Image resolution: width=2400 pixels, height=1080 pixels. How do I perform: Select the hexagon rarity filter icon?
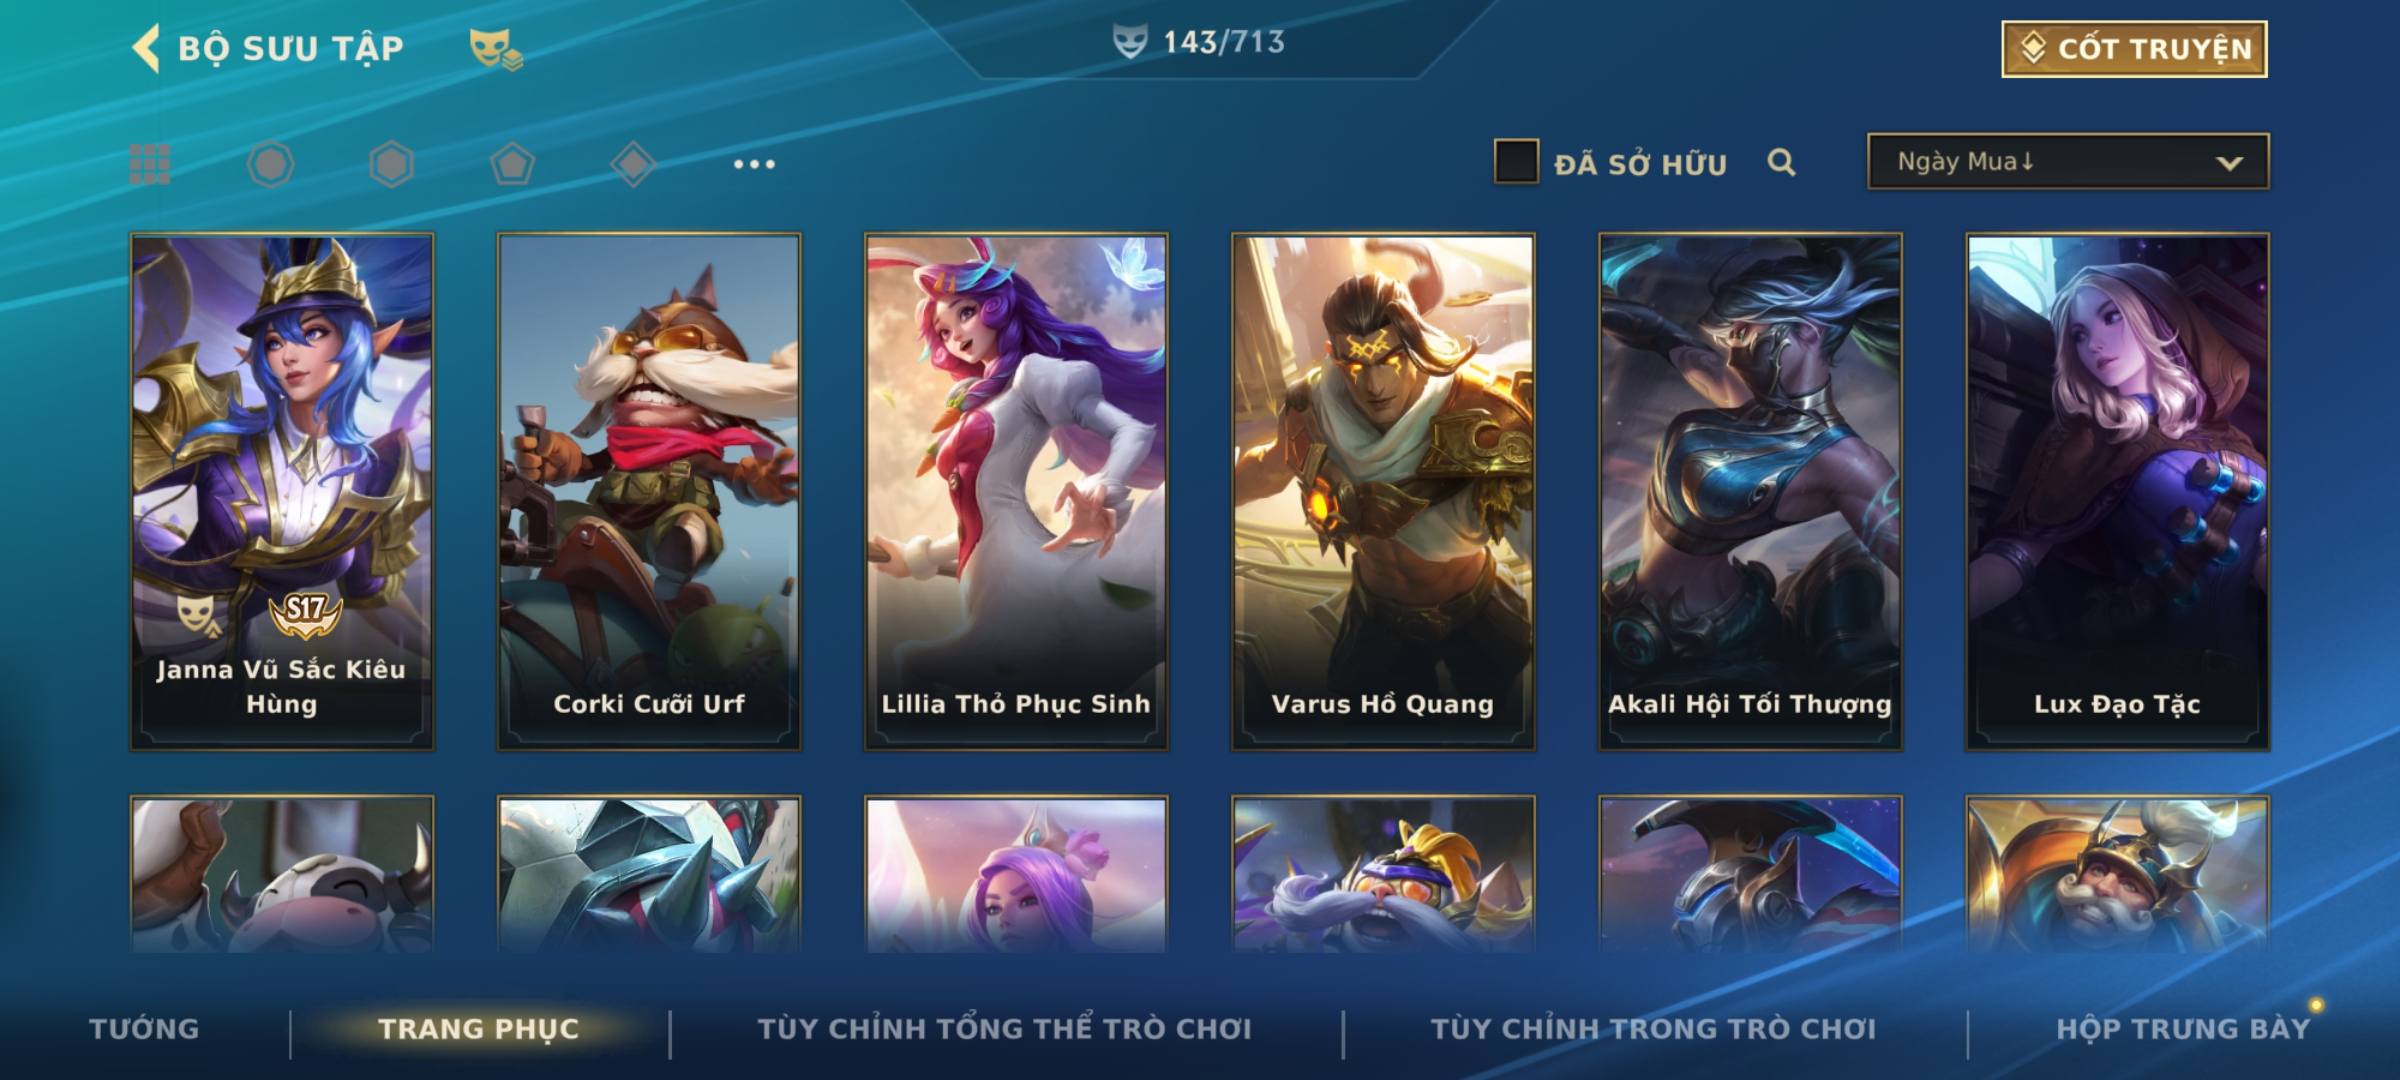(x=391, y=164)
